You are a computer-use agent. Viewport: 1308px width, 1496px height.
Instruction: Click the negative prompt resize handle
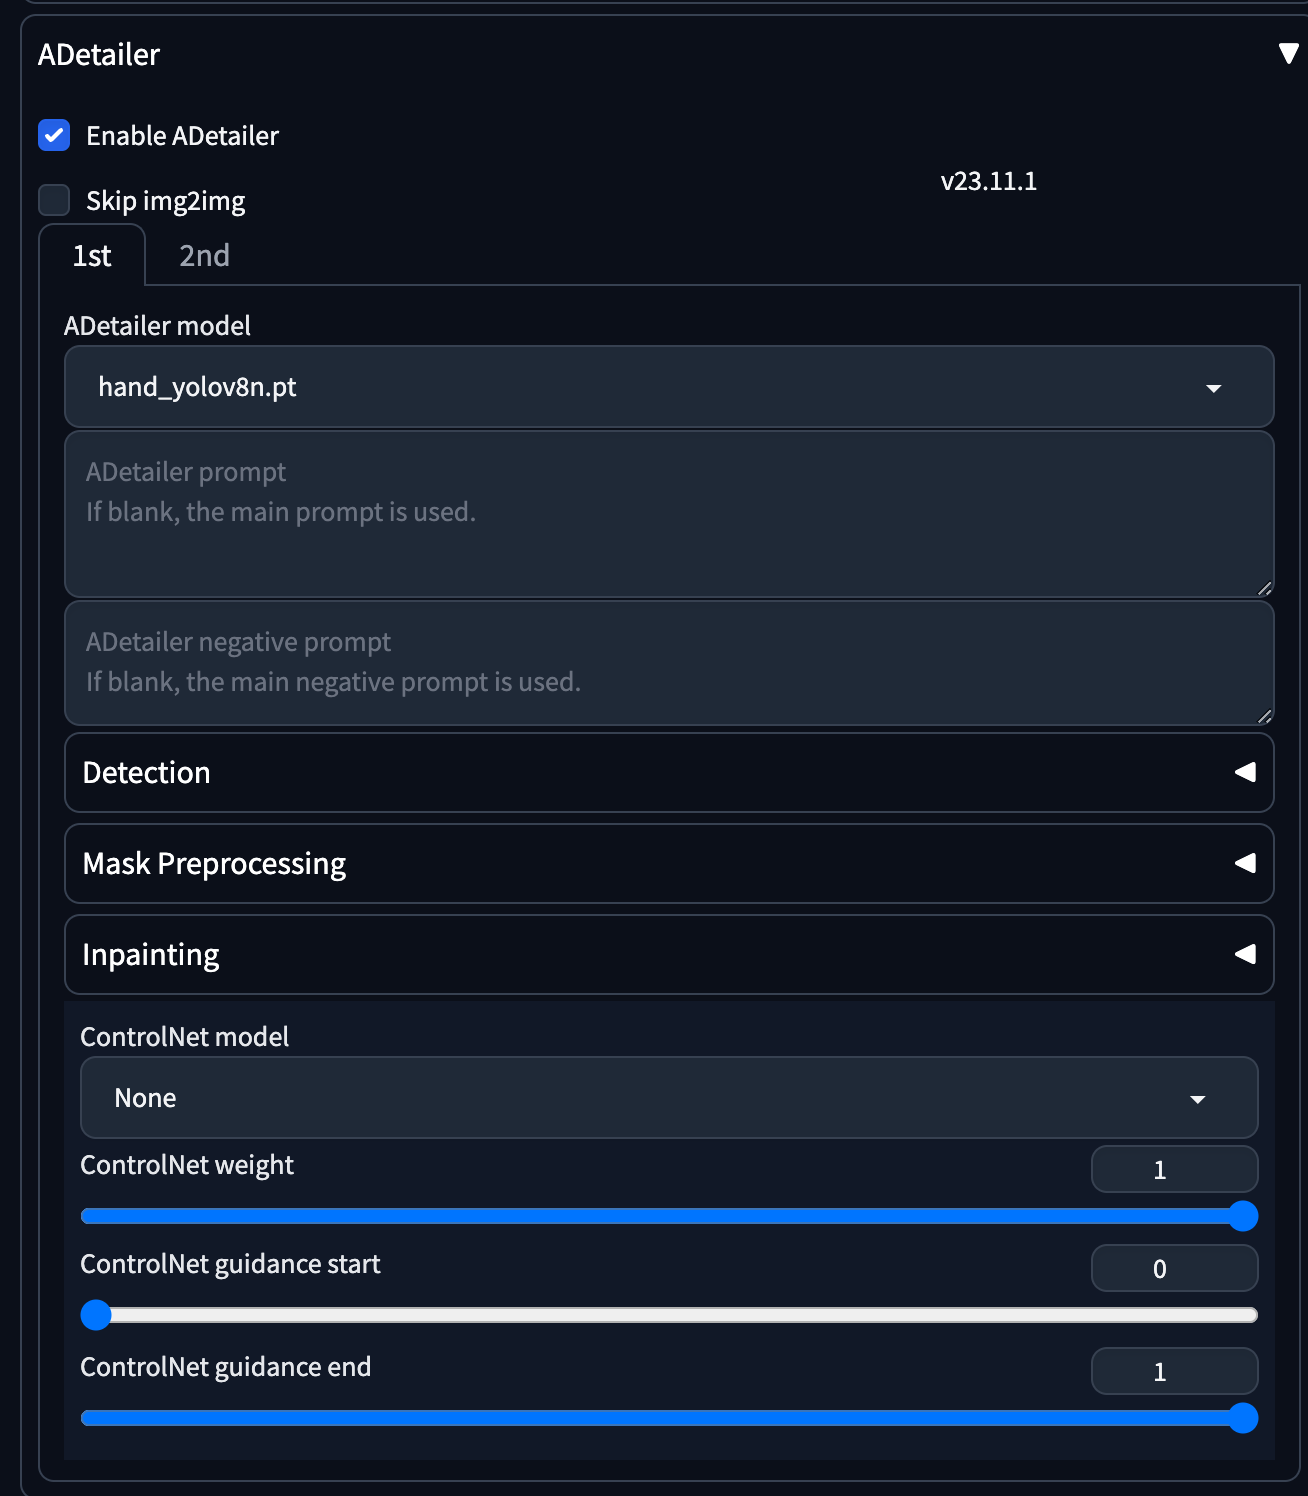(1264, 716)
